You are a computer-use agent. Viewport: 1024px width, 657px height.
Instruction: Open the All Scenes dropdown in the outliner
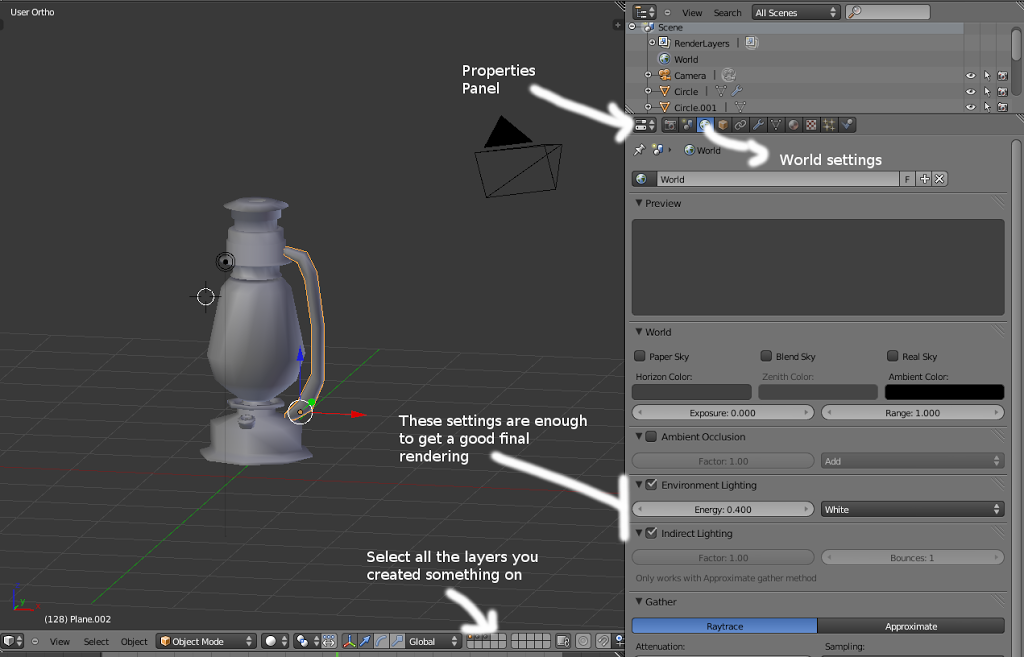tap(795, 12)
